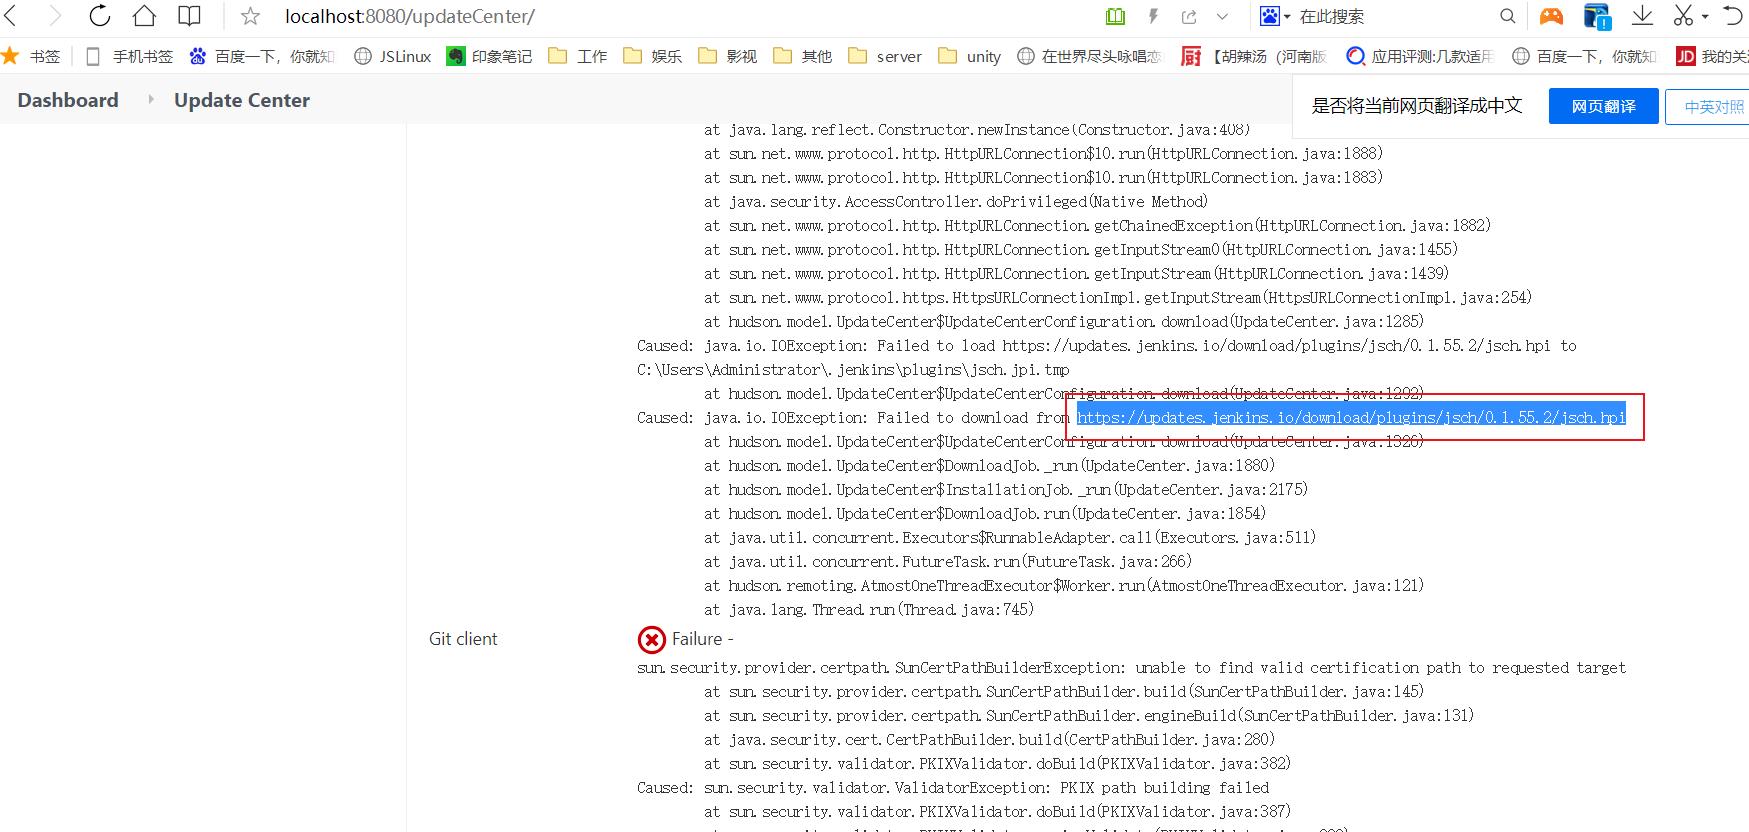Screen dimensions: 1749x832
Task: Click the java.lang.Thread.run(Thread.java:745) line
Action: click(x=868, y=610)
